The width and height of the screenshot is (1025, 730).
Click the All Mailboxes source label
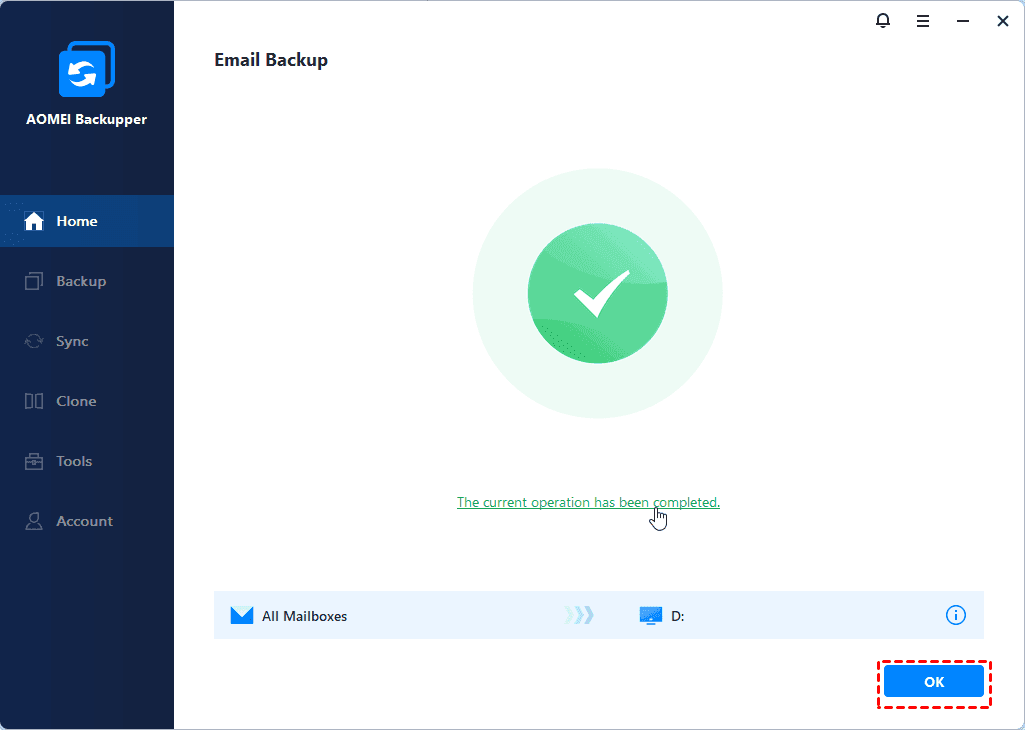pos(305,616)
